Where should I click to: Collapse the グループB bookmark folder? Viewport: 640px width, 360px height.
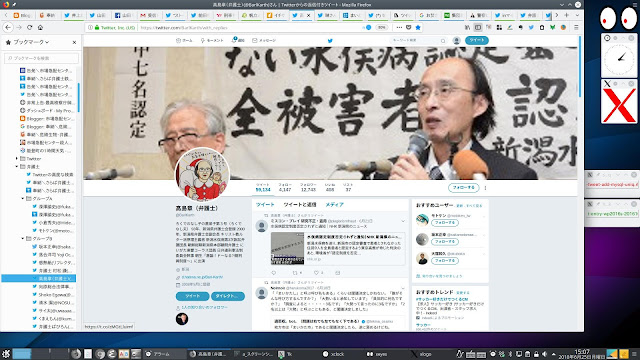23,238
